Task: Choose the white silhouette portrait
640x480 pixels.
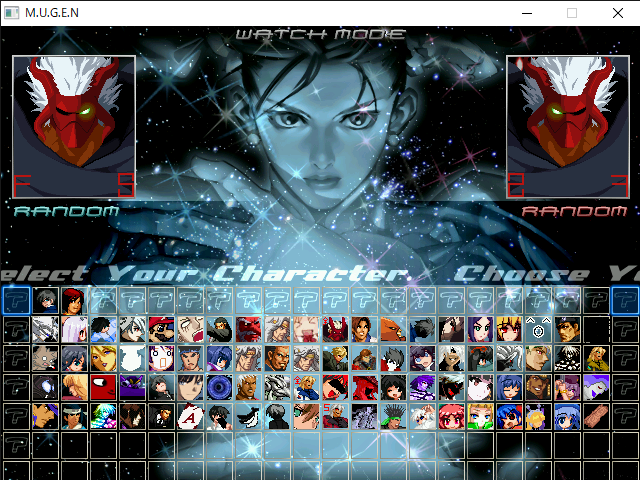Action: pos(132,358)
